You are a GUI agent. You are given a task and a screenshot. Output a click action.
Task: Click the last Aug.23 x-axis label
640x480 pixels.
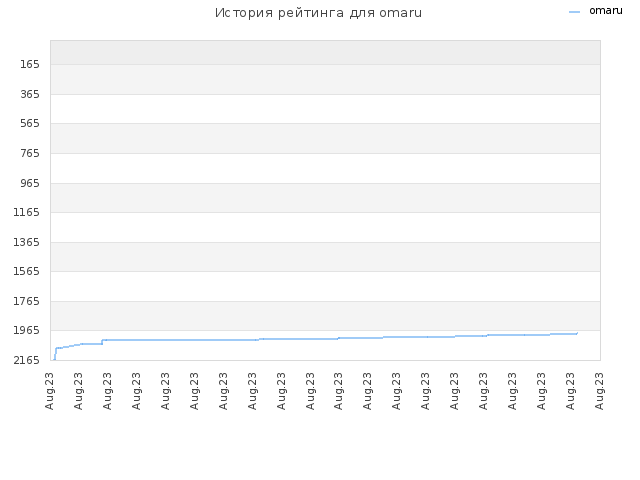[599, 391]
